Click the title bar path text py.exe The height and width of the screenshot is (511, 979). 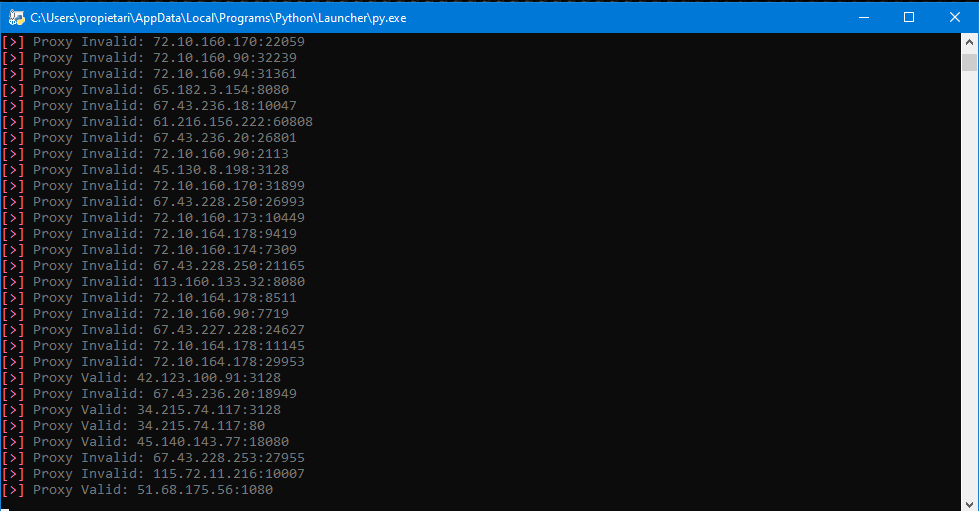tap(218, 18)
